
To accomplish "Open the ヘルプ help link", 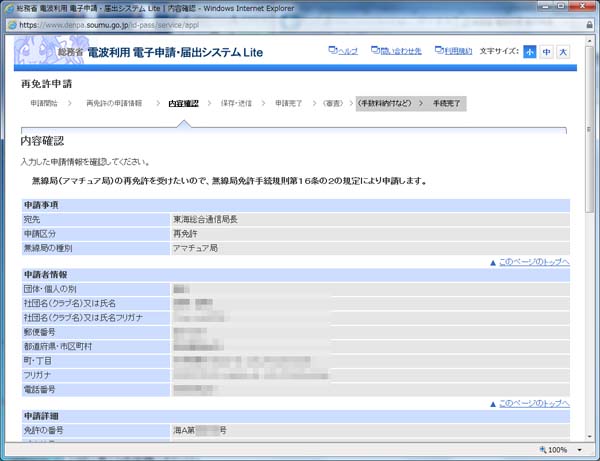I will pos(343,50).
